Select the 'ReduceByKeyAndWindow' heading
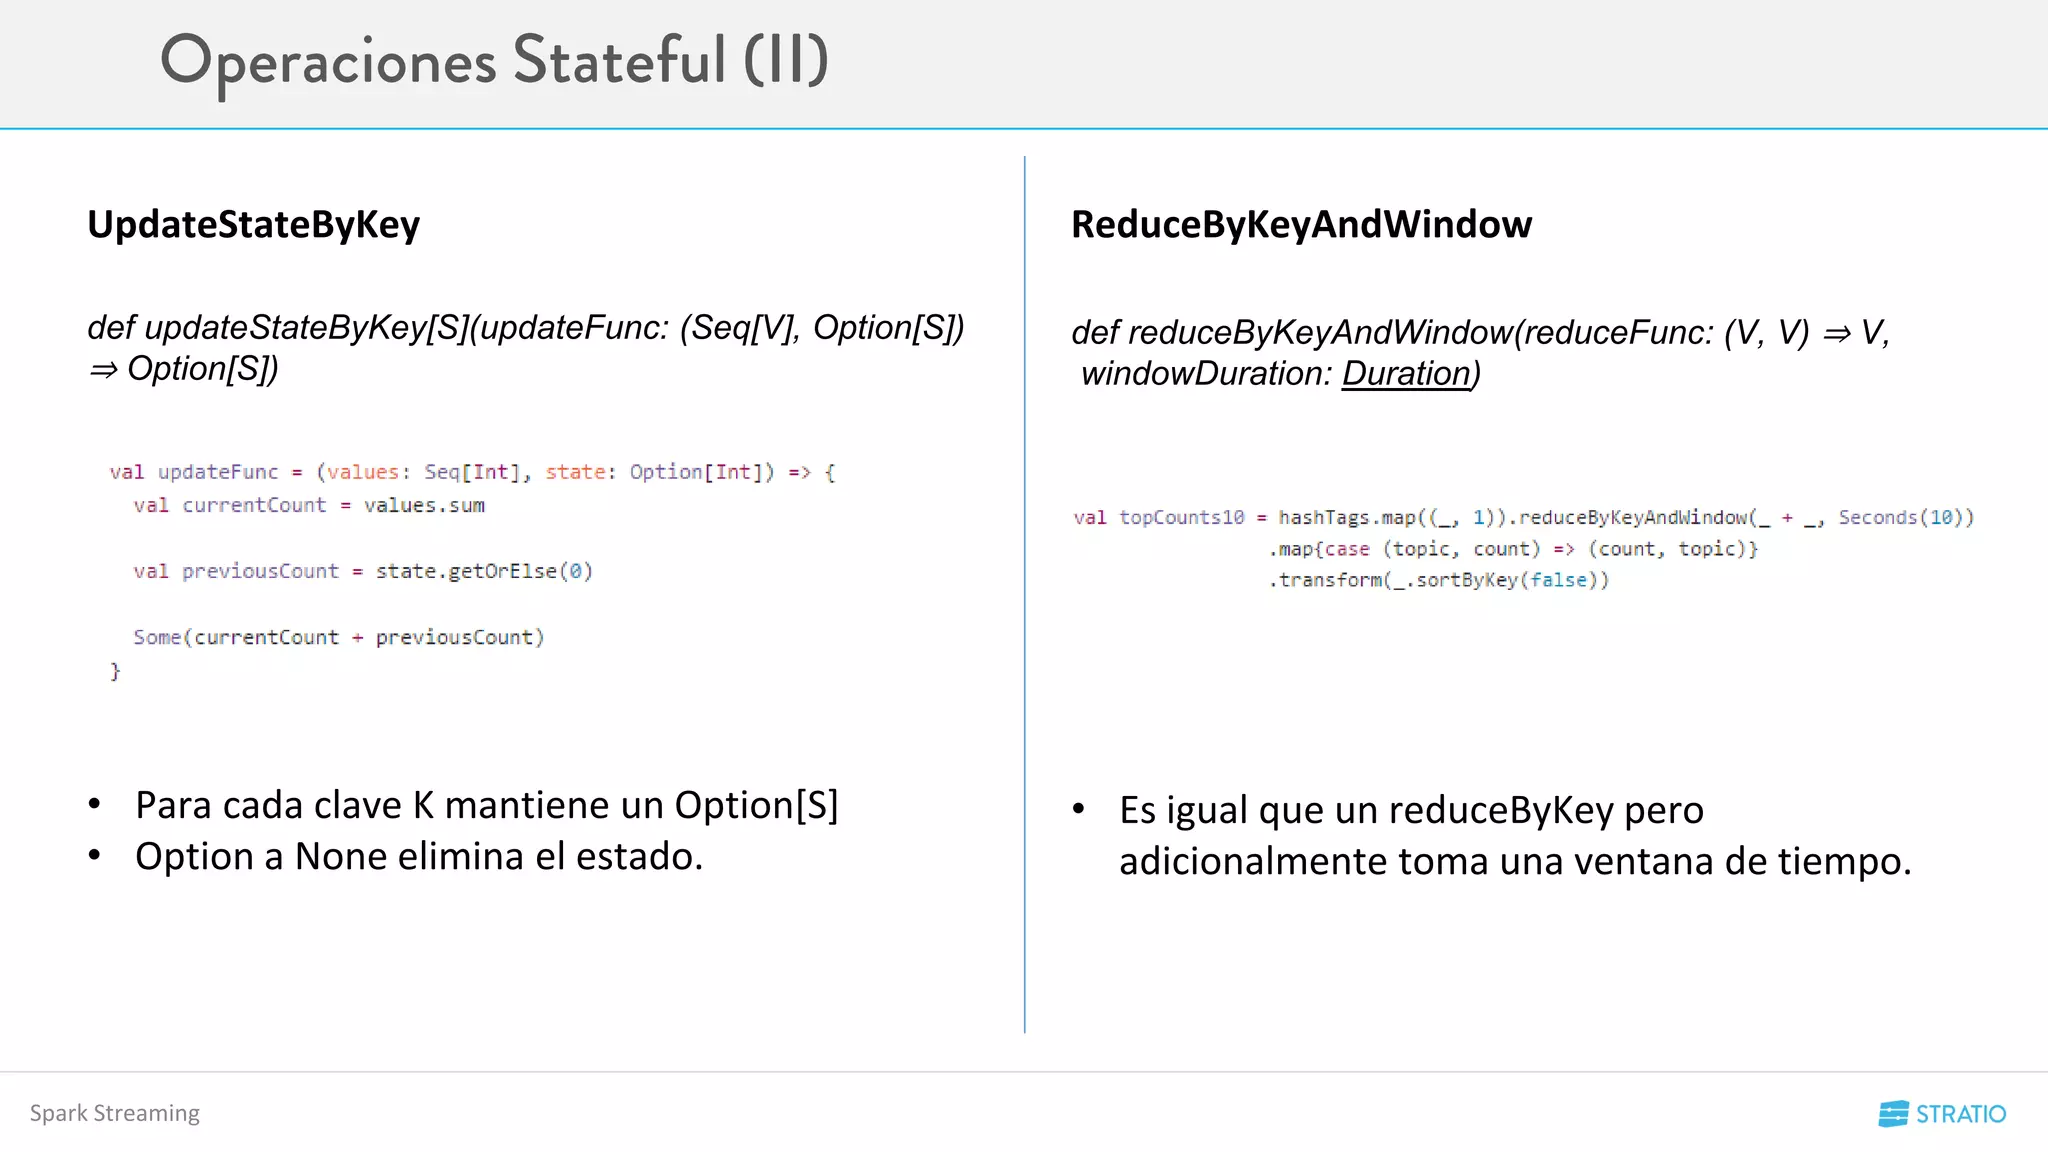 [x=1301, y=225]
